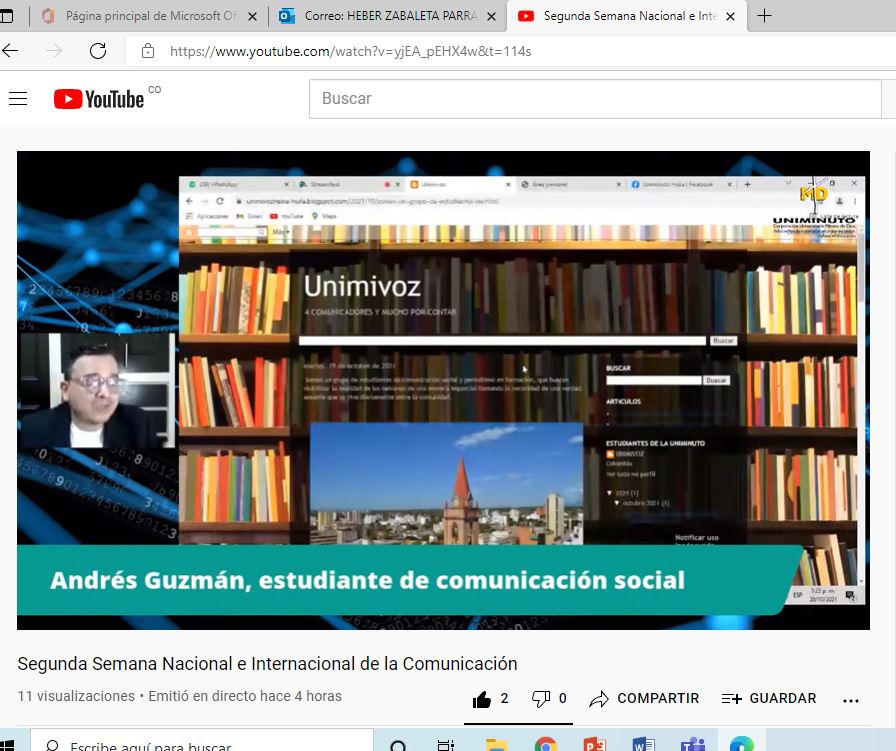
Task: Click the presenter webcam thumbnail in video
Action: [x=98, y=390]
